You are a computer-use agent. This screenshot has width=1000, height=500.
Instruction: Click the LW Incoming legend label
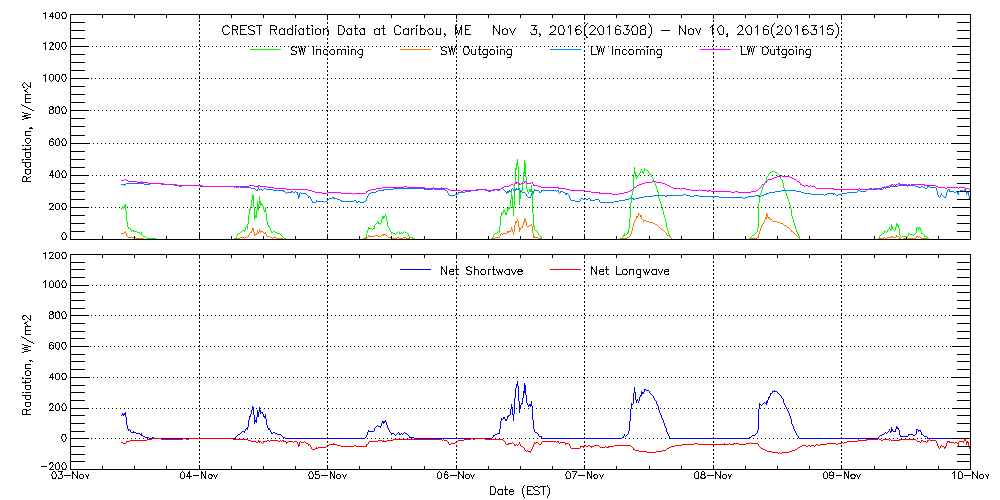(626, 52)
